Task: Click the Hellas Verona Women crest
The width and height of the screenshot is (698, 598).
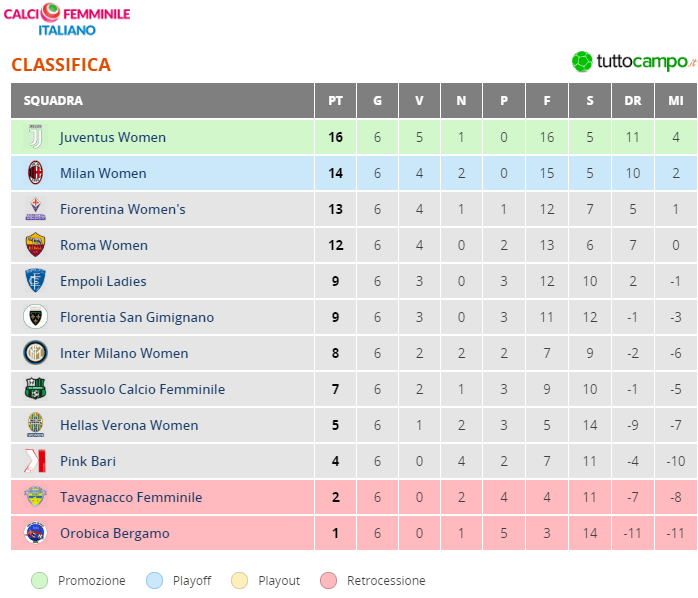Action: click(36, 425)
